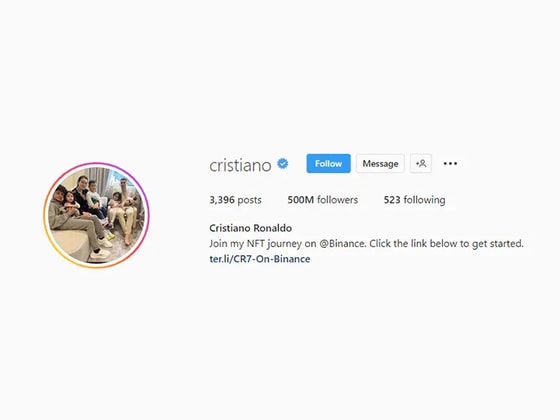Open the 500M followers list
Viewport: 560px width, 420px height.
tap(322, 200)
